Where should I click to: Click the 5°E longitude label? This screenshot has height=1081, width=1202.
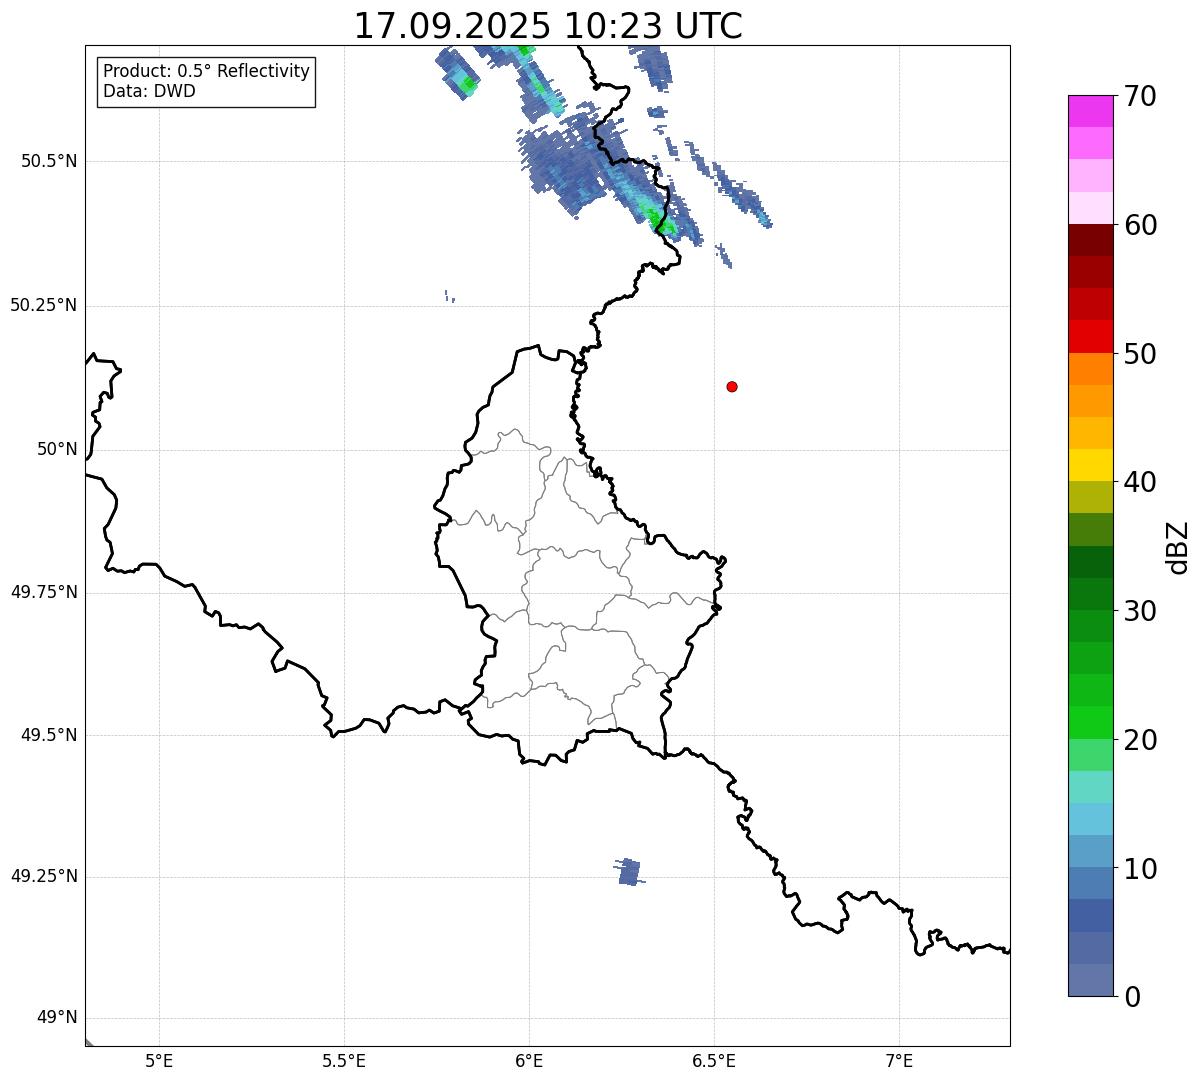tap(159, 1061)
